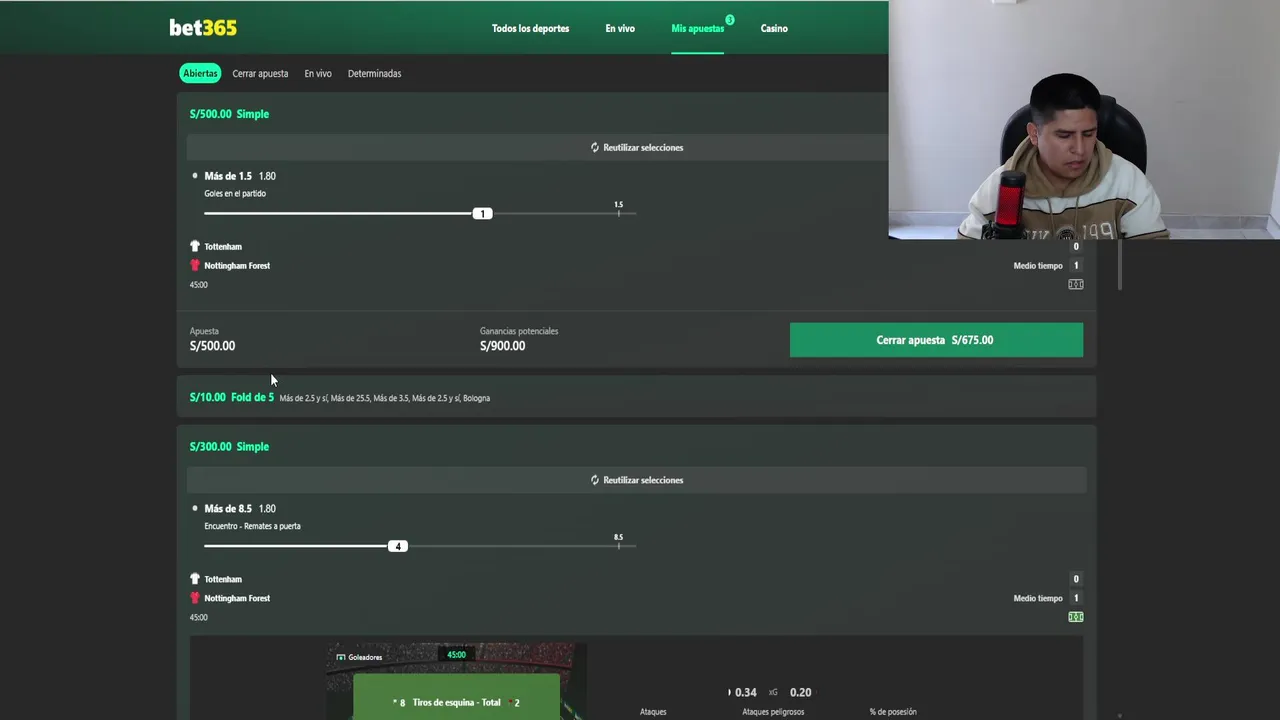The height and width of the screenshot is (720, 1280).
Task: Switch to Determinadas tab
Action: [x=374, y=73]
